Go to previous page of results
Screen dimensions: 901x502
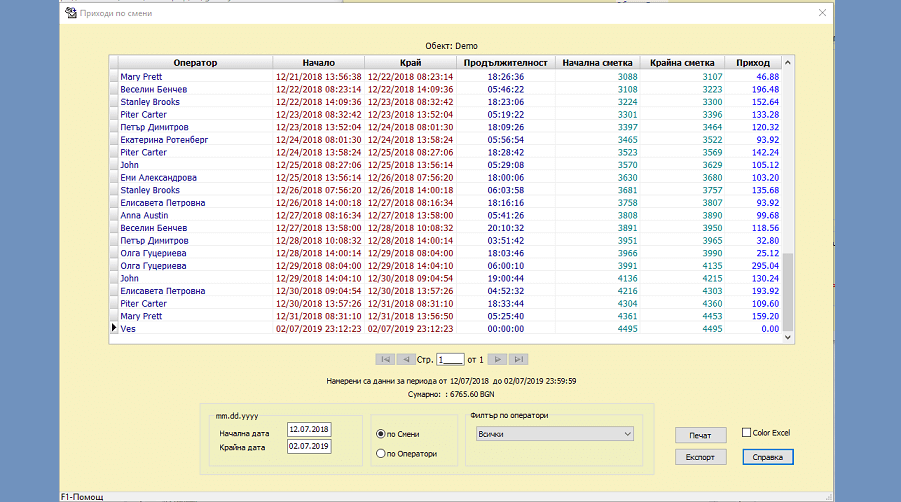point(406,360)
